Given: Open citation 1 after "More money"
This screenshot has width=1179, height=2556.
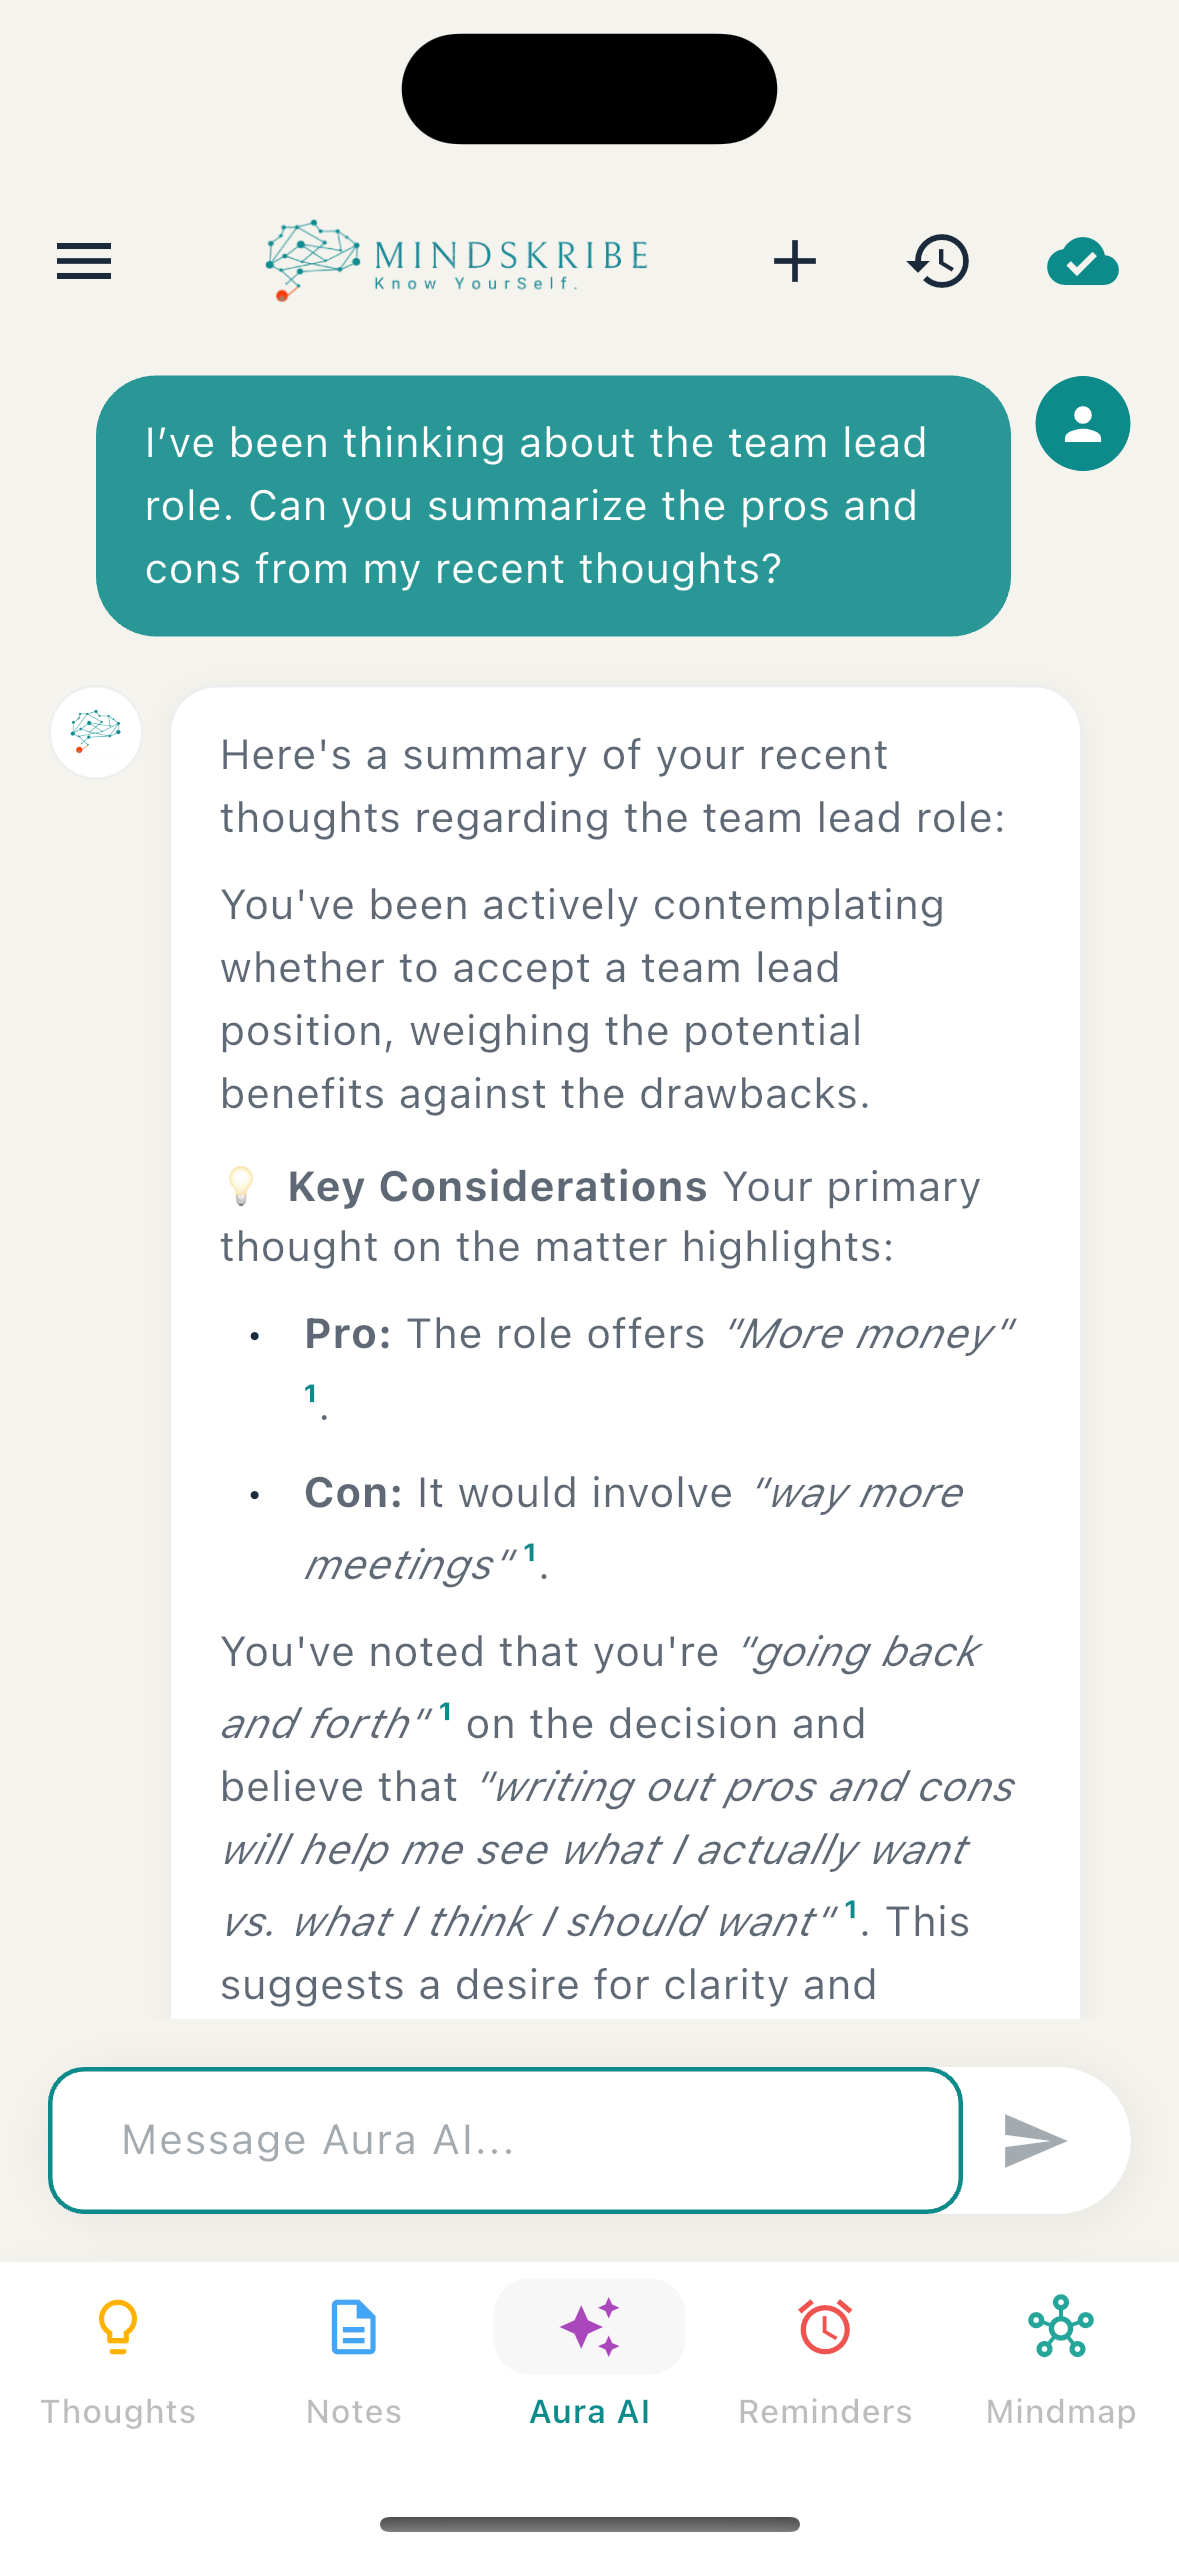Looking at the screenshot, I should click(311, 1393).
